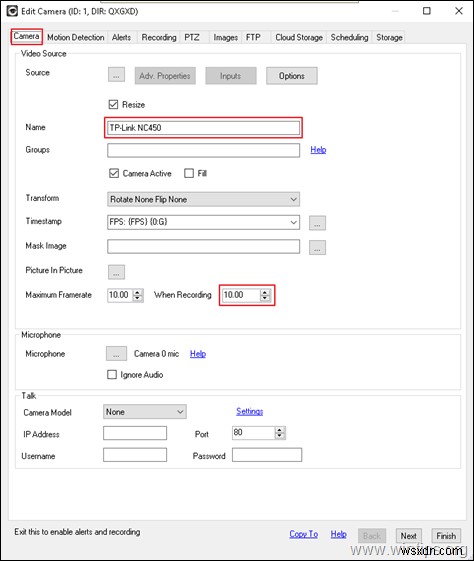Toggle the Resize checkbox
The width and height of the screenshot is (474, 561).
tap(113, 104)
